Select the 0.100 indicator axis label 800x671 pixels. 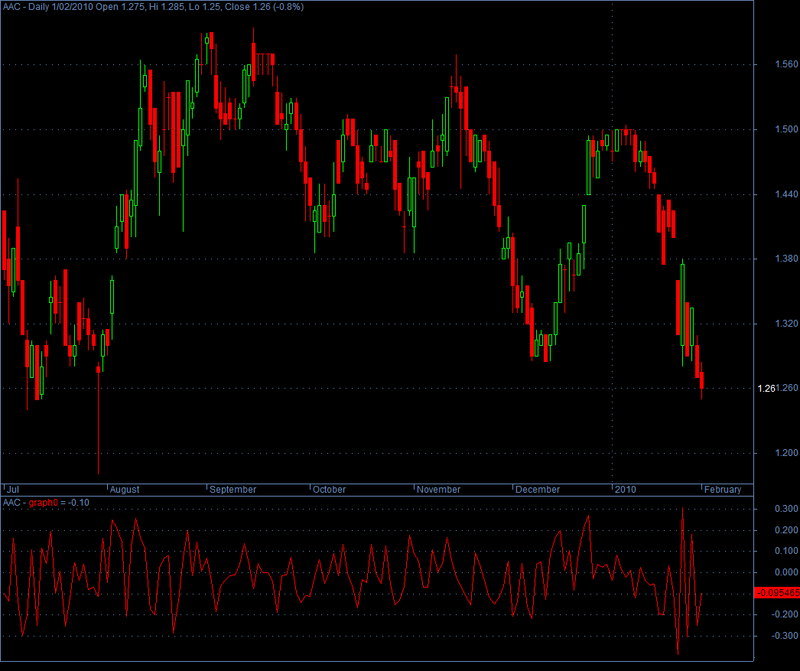pos(786,551)
